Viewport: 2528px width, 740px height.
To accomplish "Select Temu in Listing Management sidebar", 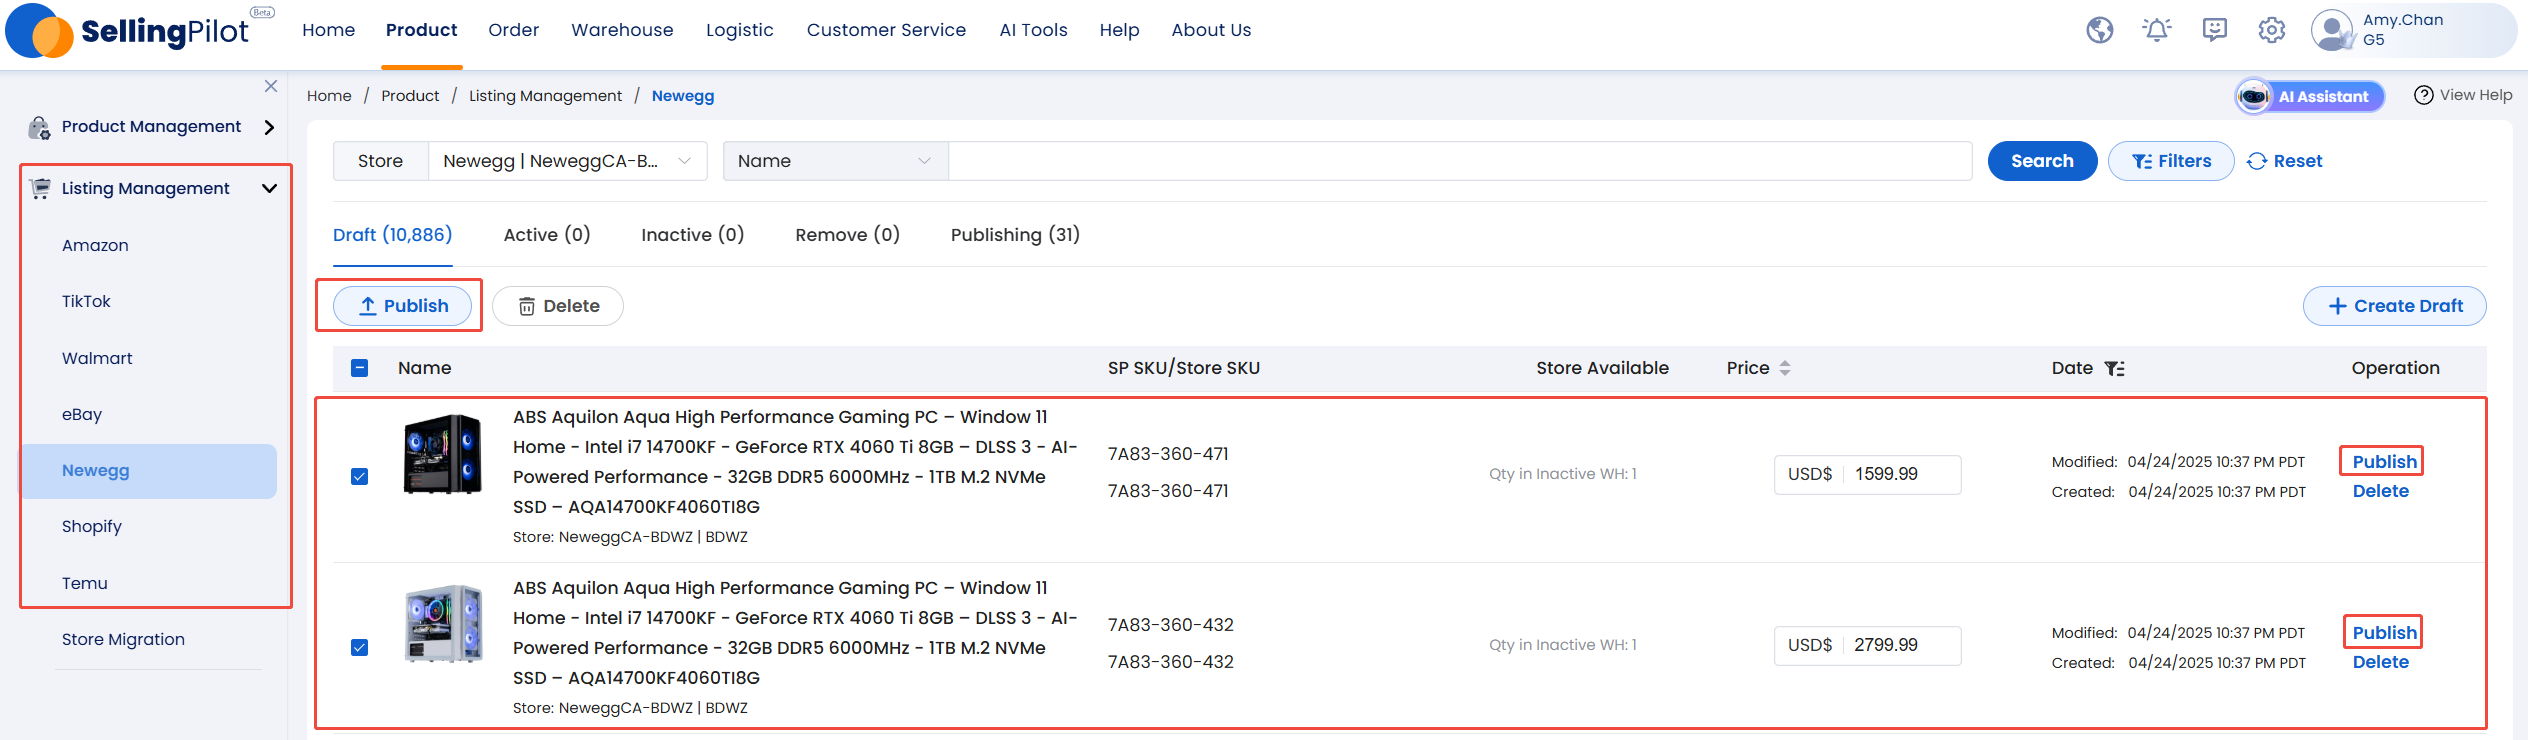I will tap(85, 583).
